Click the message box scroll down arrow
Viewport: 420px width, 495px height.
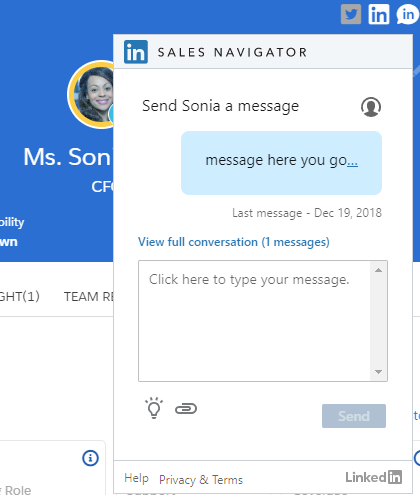[x=378, y=372]
